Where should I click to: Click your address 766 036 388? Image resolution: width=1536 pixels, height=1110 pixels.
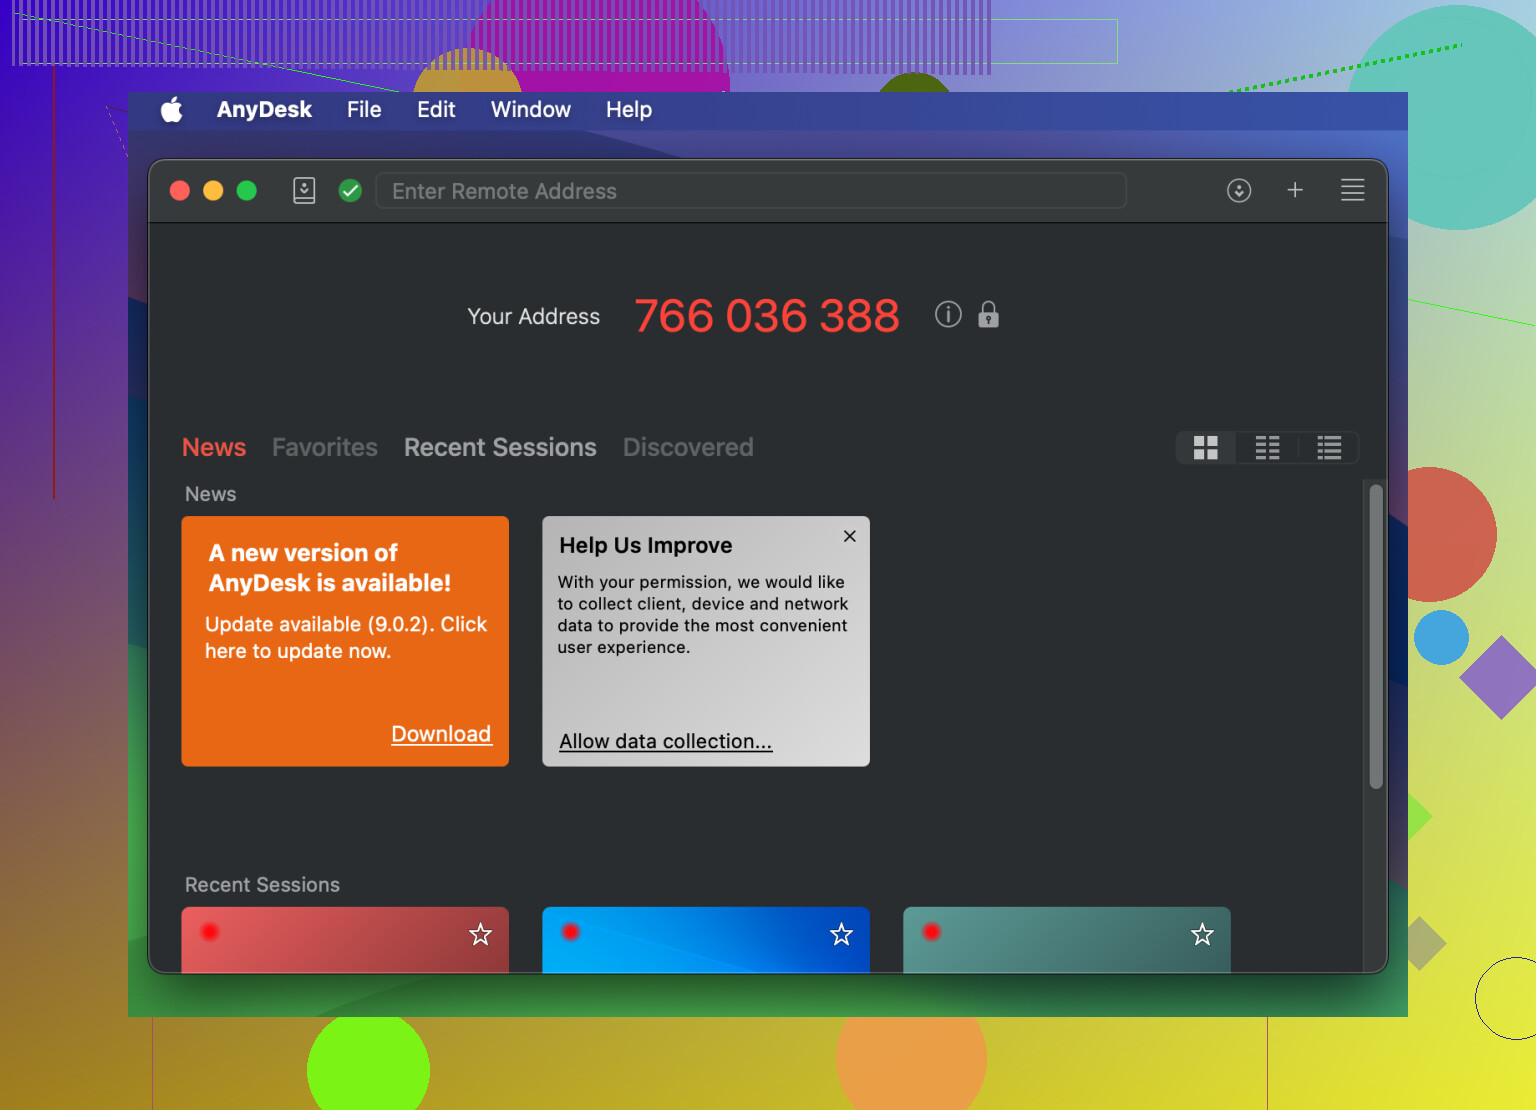767,316
